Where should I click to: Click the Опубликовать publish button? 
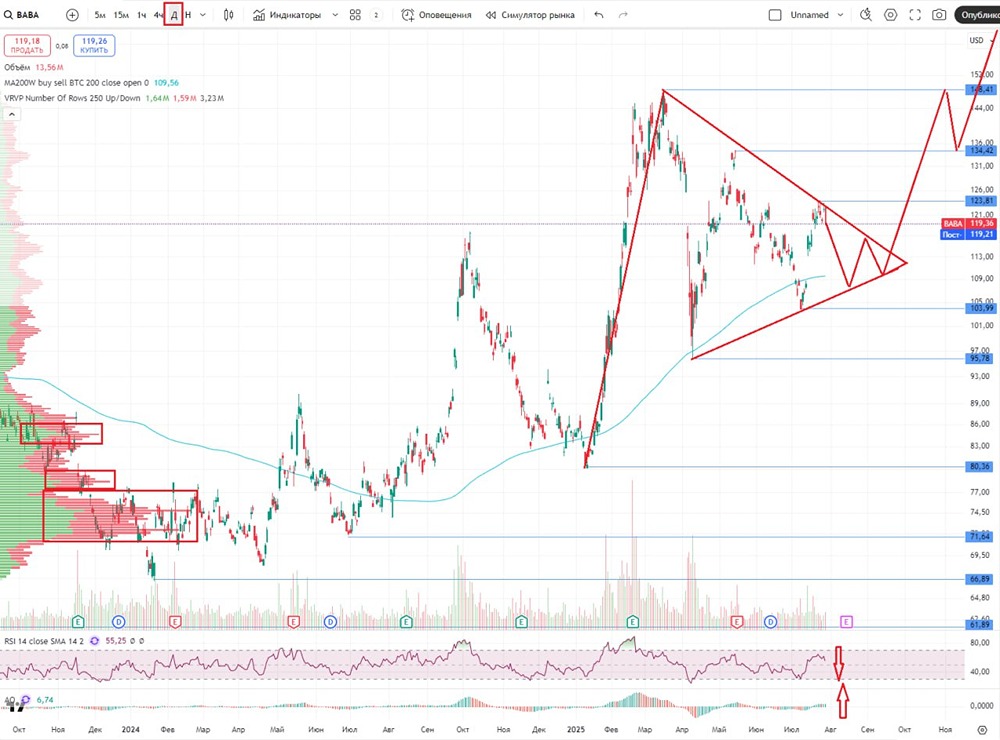[x=977, y=15]
